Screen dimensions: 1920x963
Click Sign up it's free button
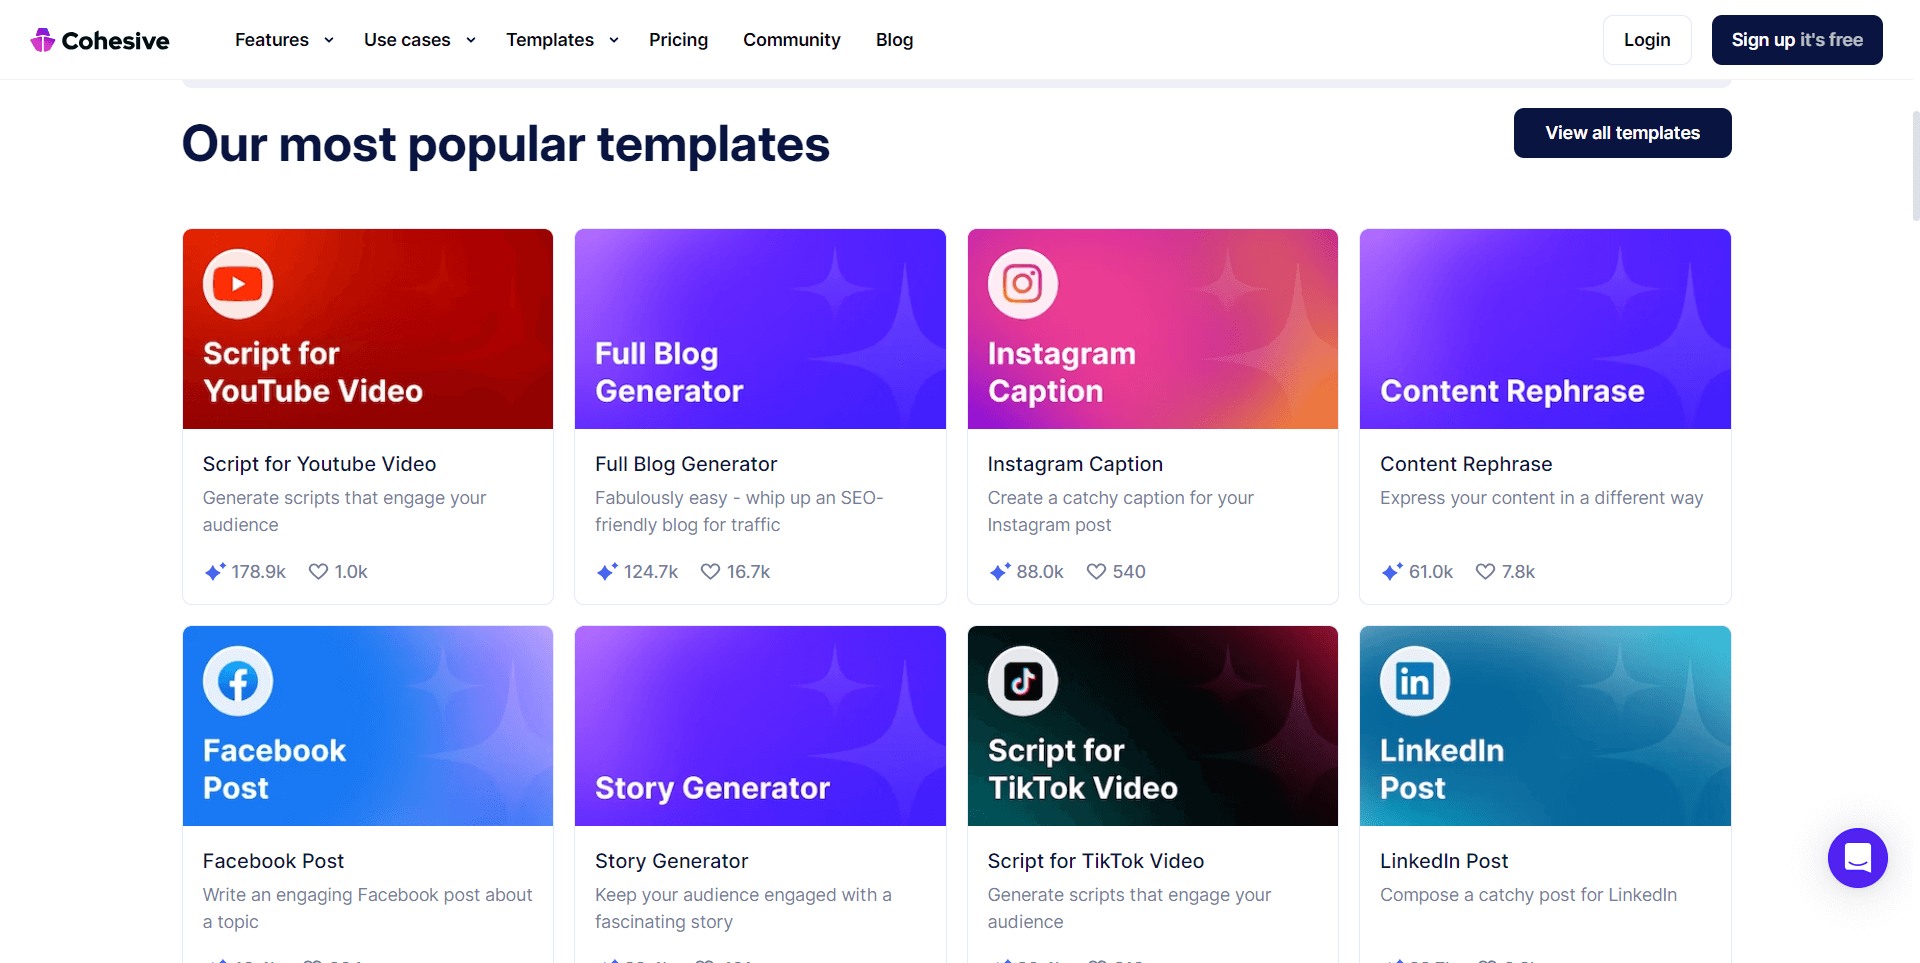click(x=1797, y=40)
